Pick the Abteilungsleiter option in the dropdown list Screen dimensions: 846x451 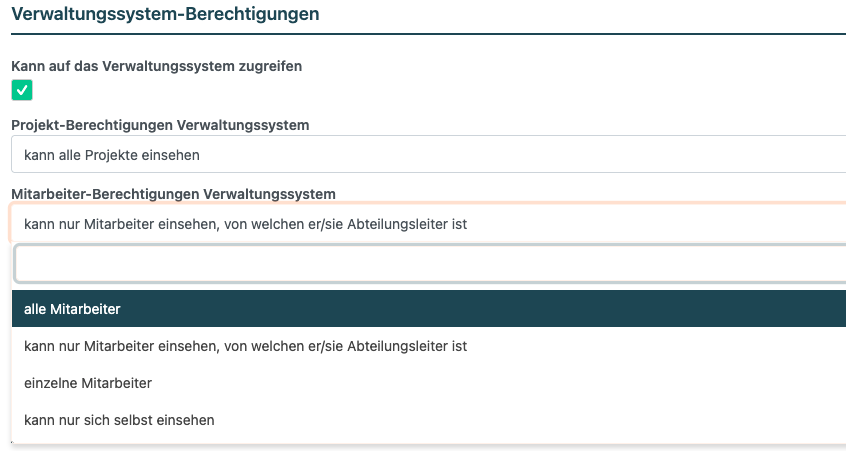coord(245,346)
